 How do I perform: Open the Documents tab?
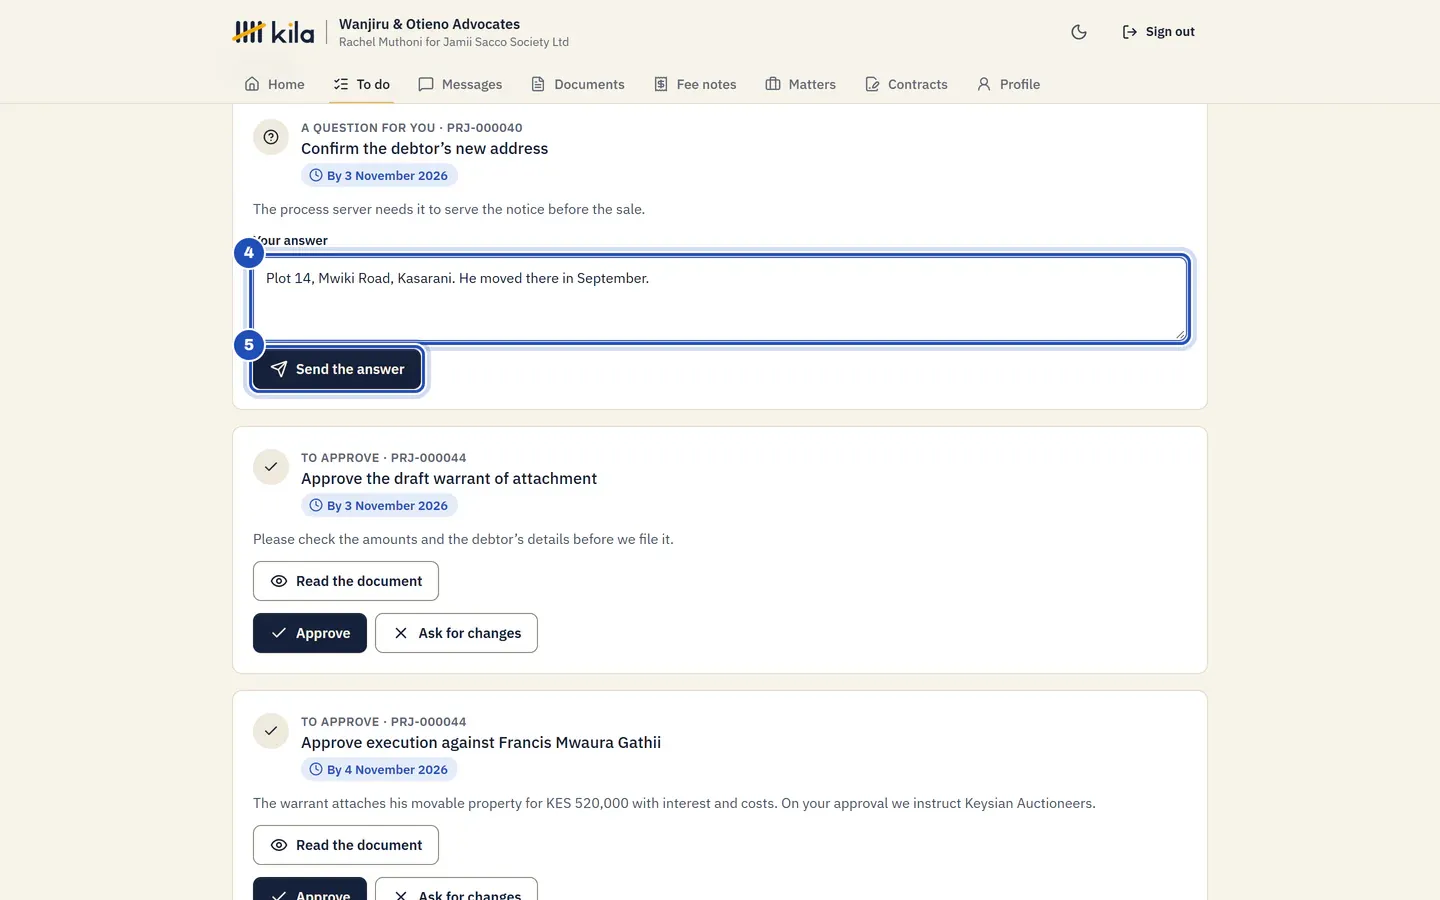click(577, 84)
